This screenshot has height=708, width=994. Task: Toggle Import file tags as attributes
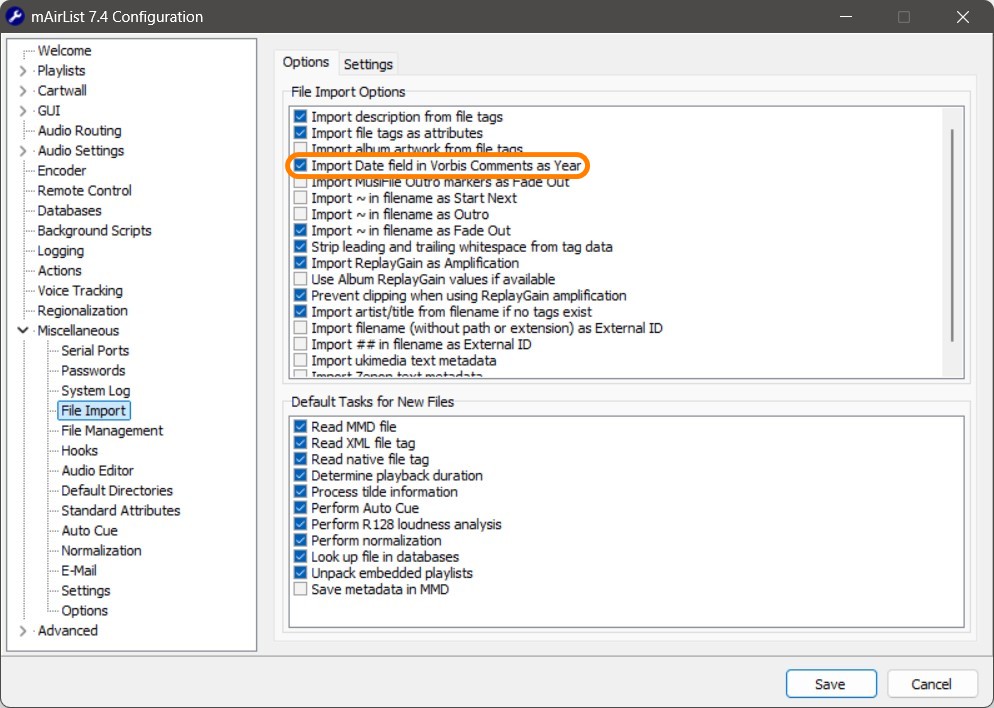coord(300,133)
